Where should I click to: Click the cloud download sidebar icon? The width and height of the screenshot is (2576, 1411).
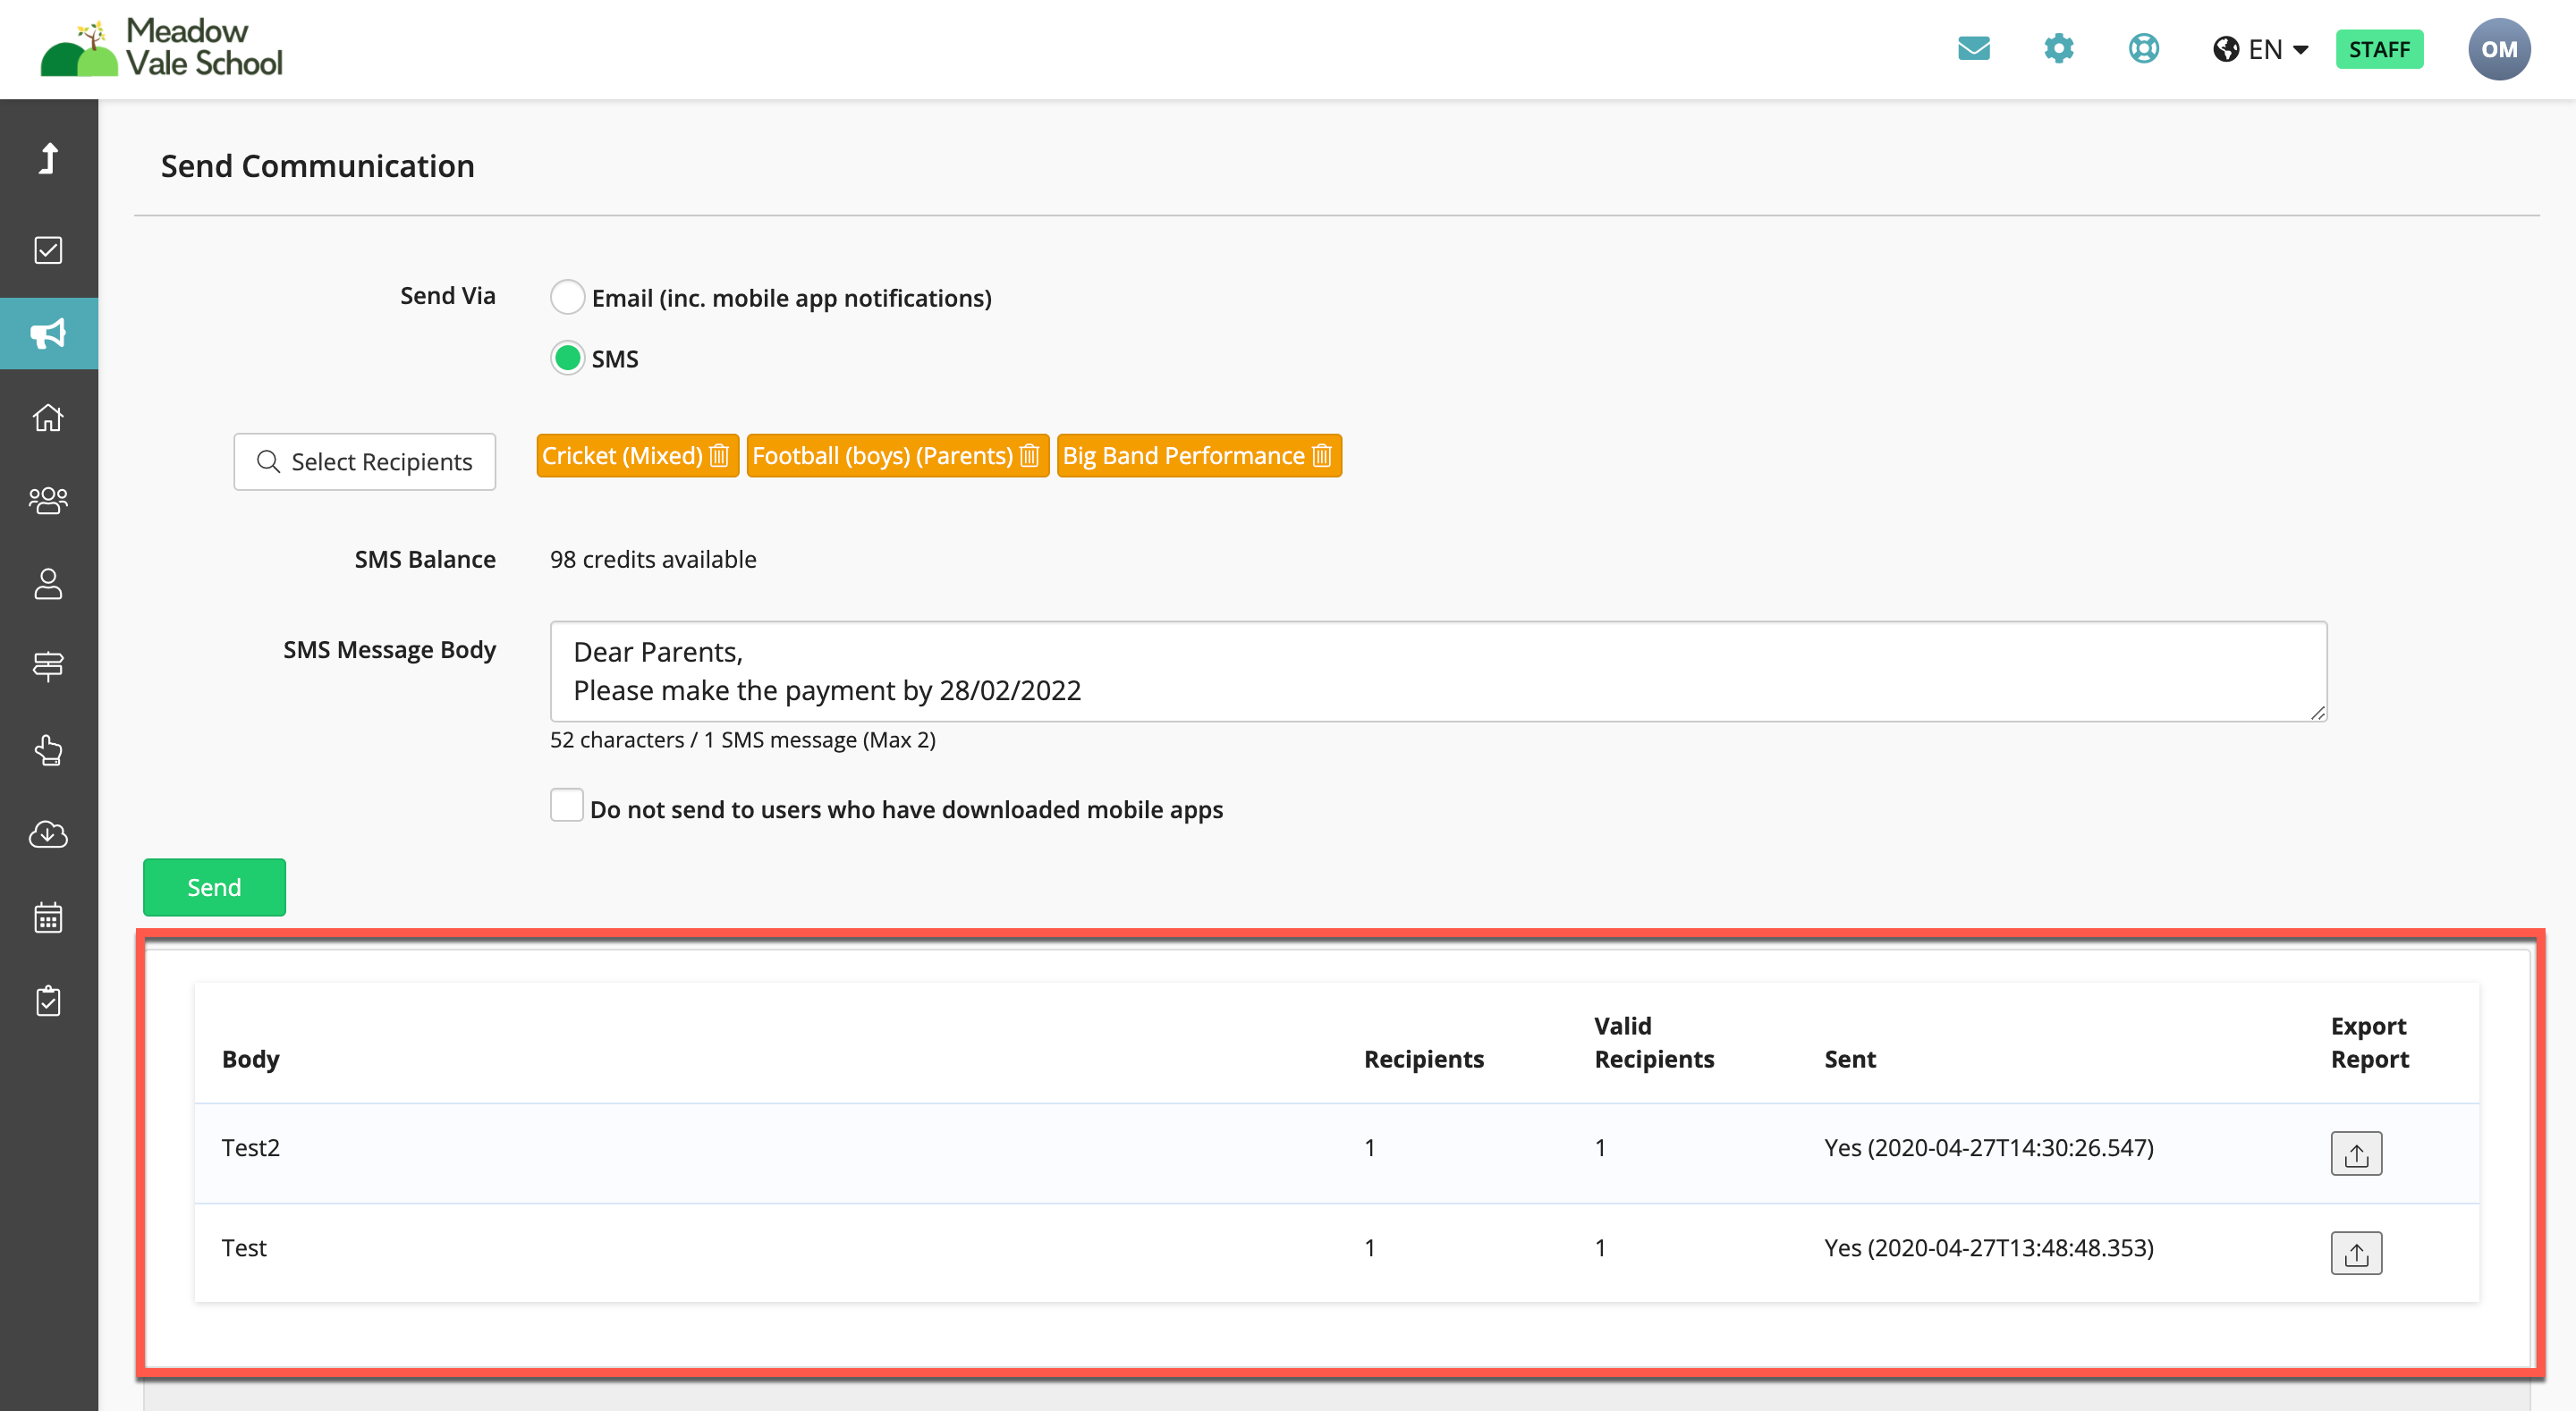[x=48, y=834]
